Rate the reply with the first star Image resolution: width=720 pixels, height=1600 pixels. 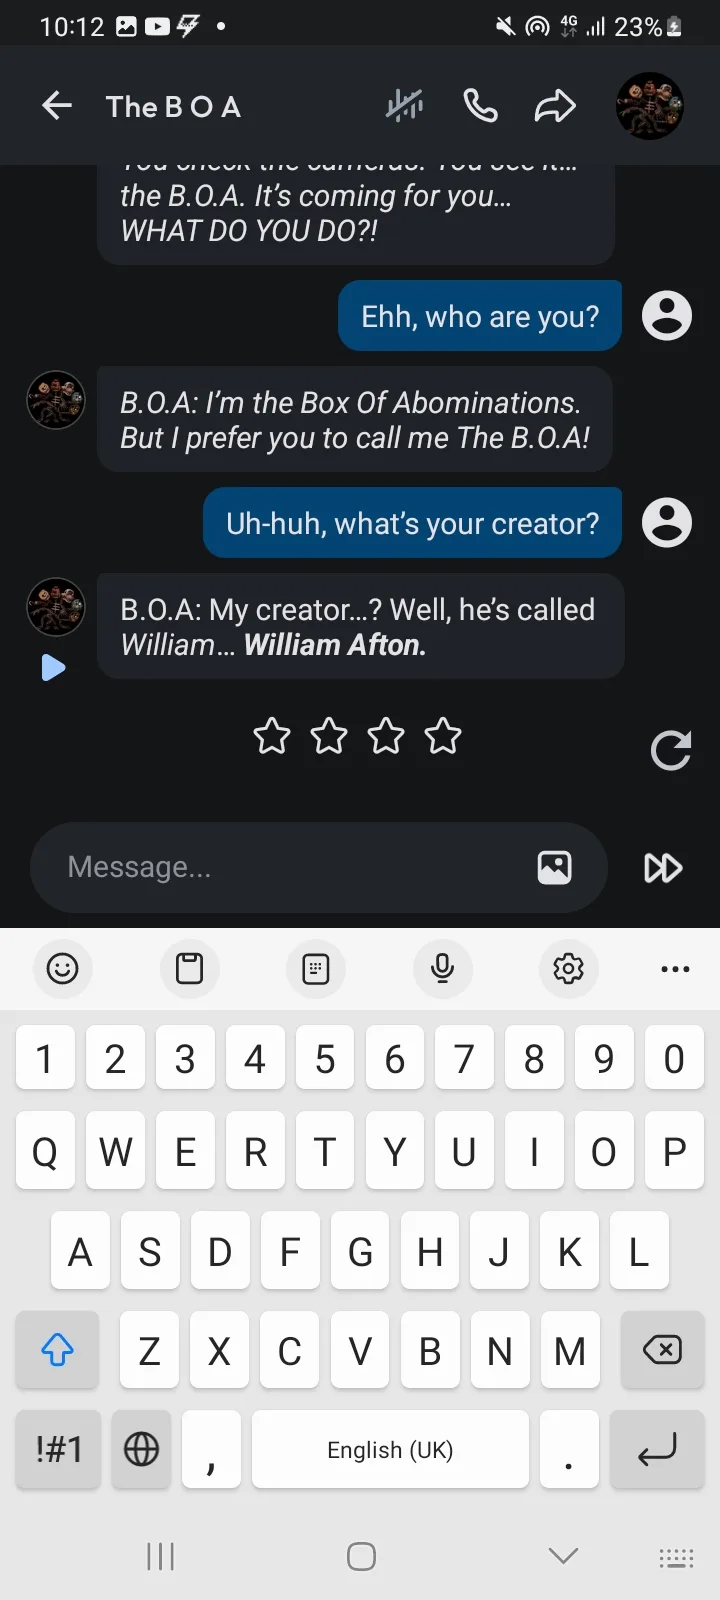(x=272, y=737)
